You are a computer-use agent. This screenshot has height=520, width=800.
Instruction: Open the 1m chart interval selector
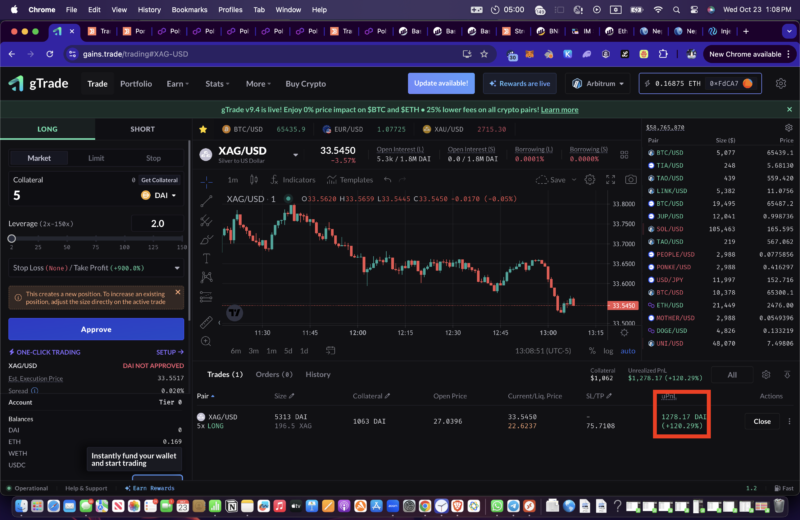click(x=233, y=180)
